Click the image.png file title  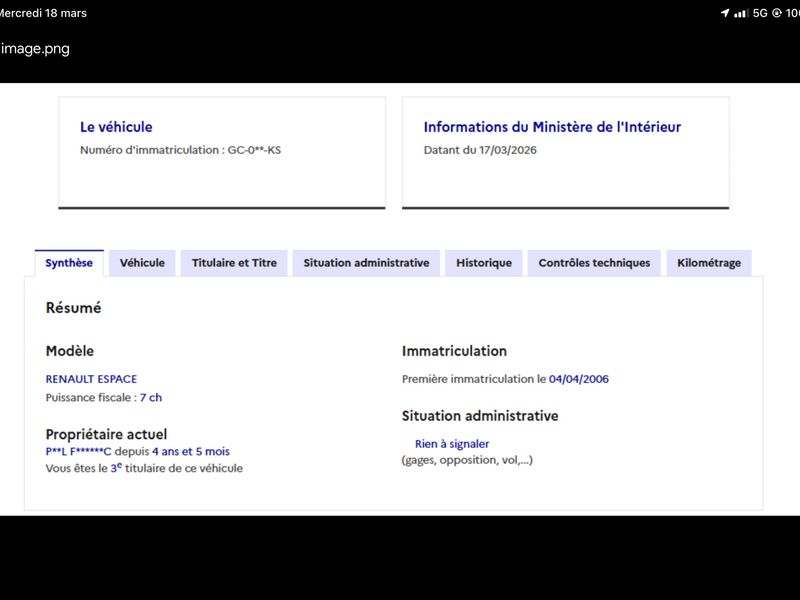pos(35,48)
